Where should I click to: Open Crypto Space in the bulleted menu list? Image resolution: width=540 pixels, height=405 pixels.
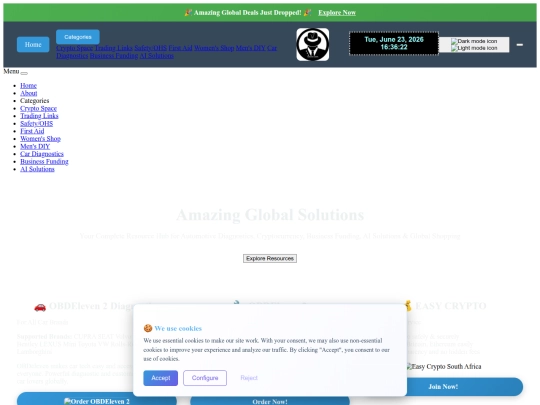[38, 108]
